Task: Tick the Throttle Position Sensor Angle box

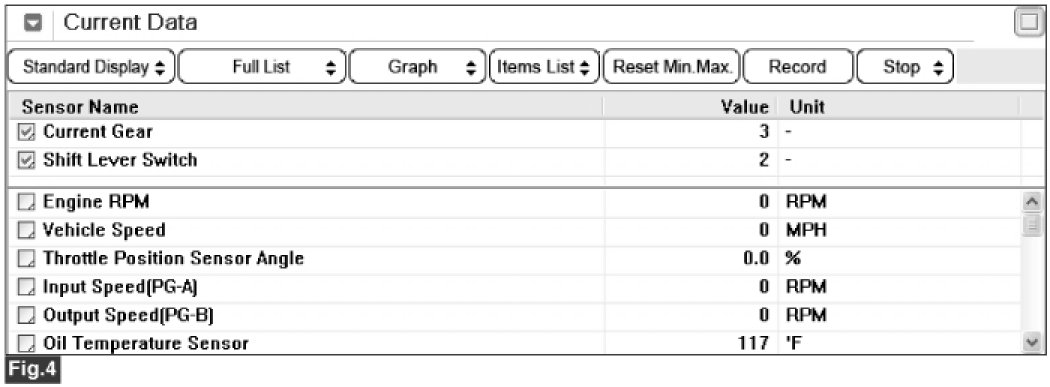Action: pyautogui.click(x=26, y=258)
